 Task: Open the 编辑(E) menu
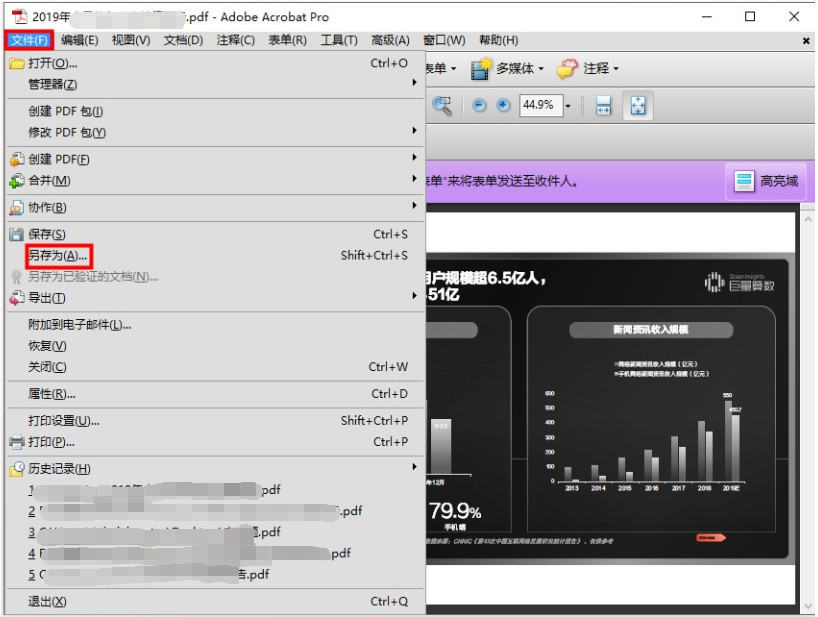[79, 40]
